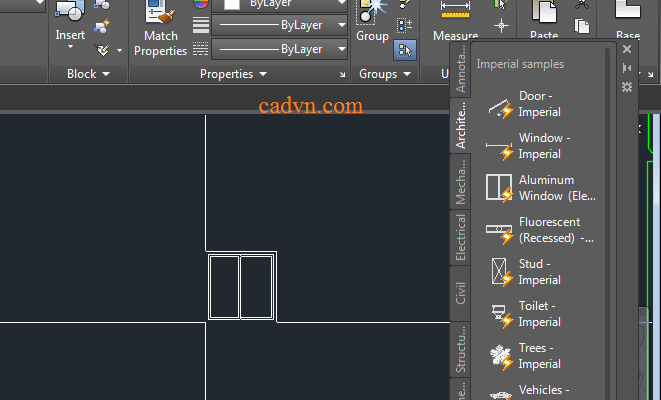Select the Window - Imperial block
The height and width of the screenshot is (400, 661).
538,147
